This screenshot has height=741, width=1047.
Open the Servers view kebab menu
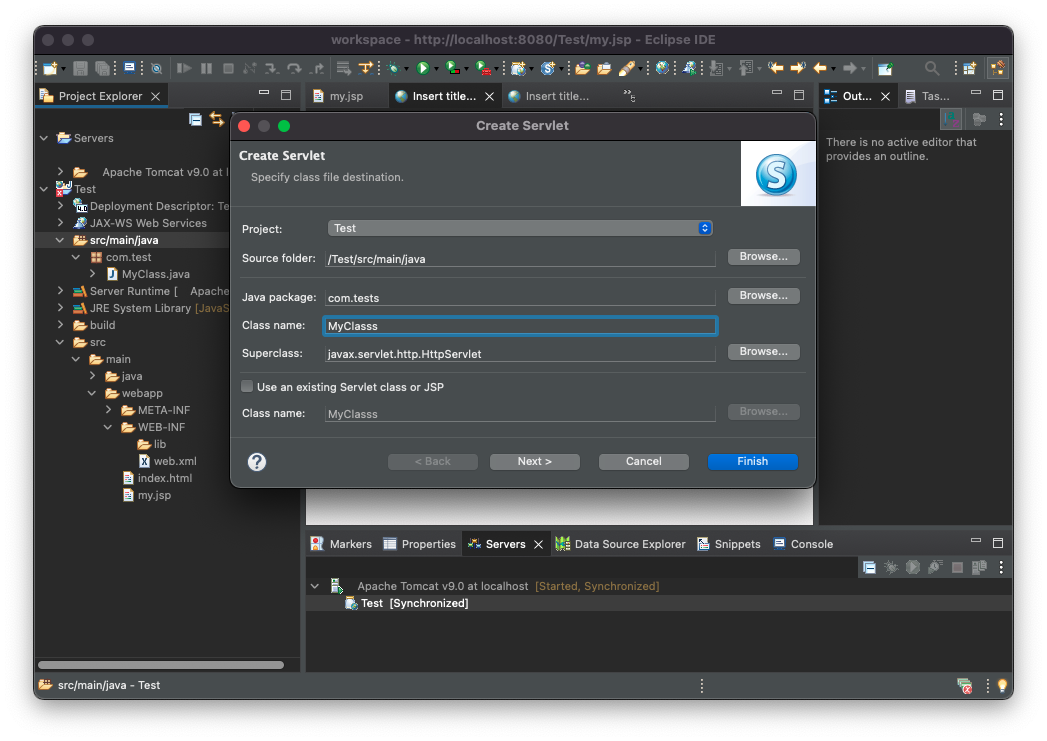tap(1001, 567)
